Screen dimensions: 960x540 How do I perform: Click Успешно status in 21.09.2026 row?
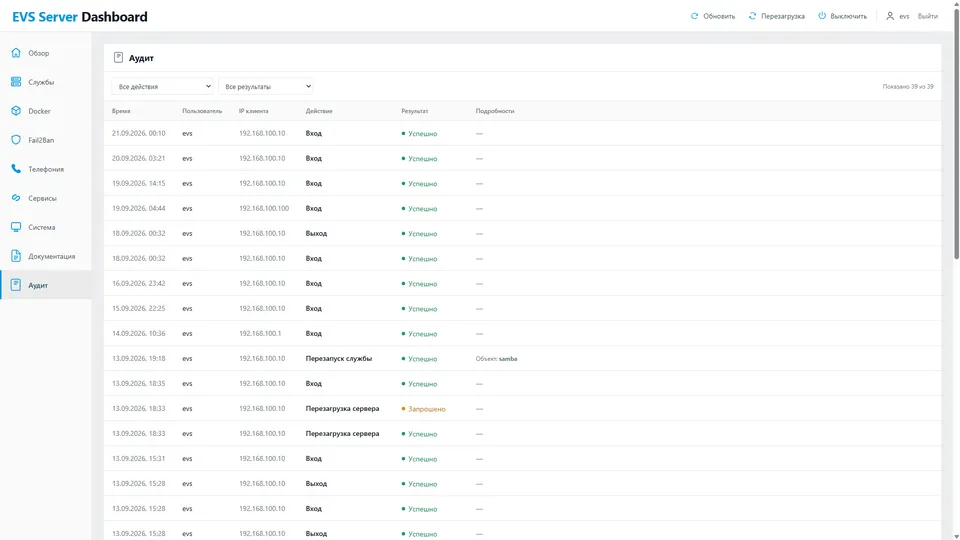419,133
